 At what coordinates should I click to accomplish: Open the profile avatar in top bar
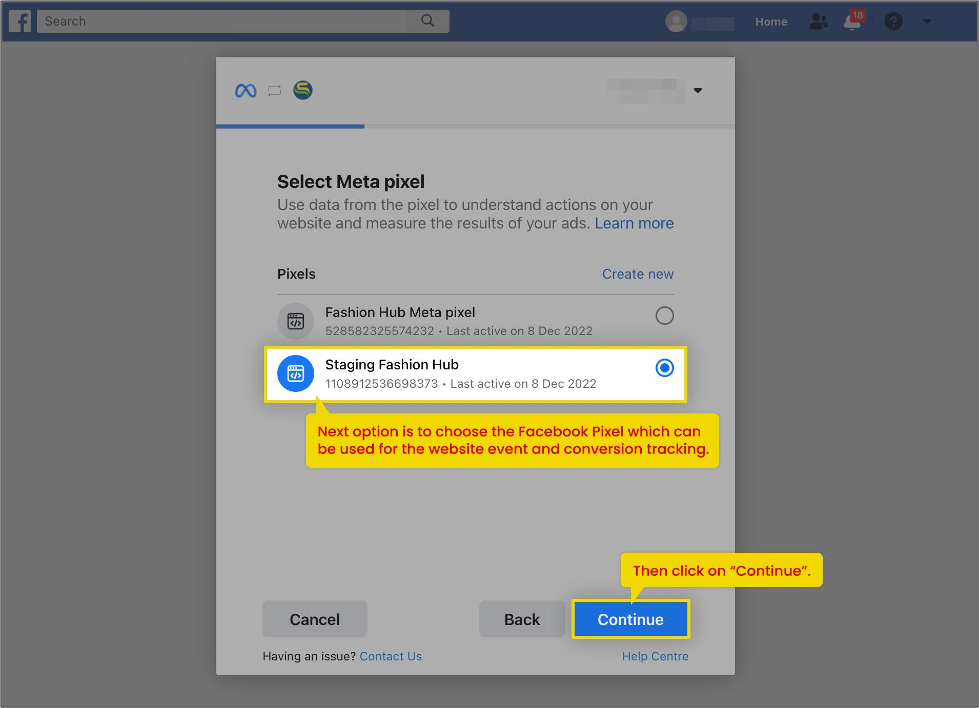click(x=676, y=21)
